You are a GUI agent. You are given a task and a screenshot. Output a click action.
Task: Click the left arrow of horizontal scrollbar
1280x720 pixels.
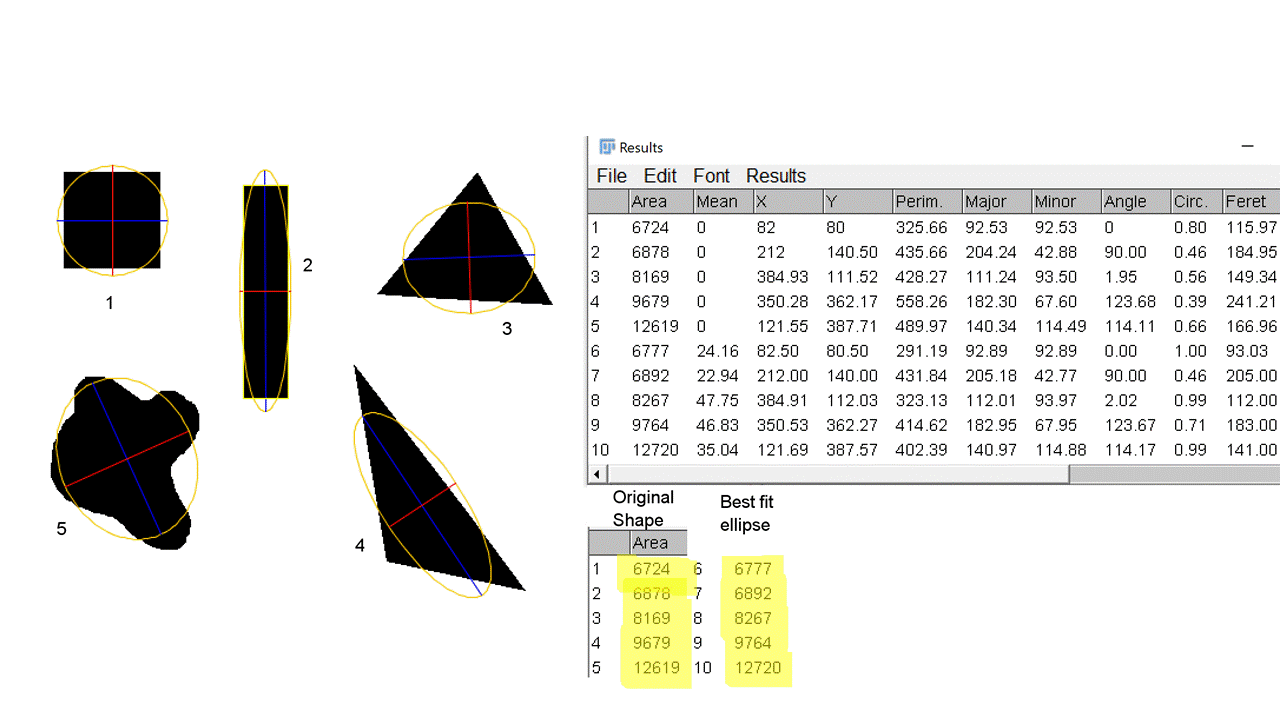(597, 474)
